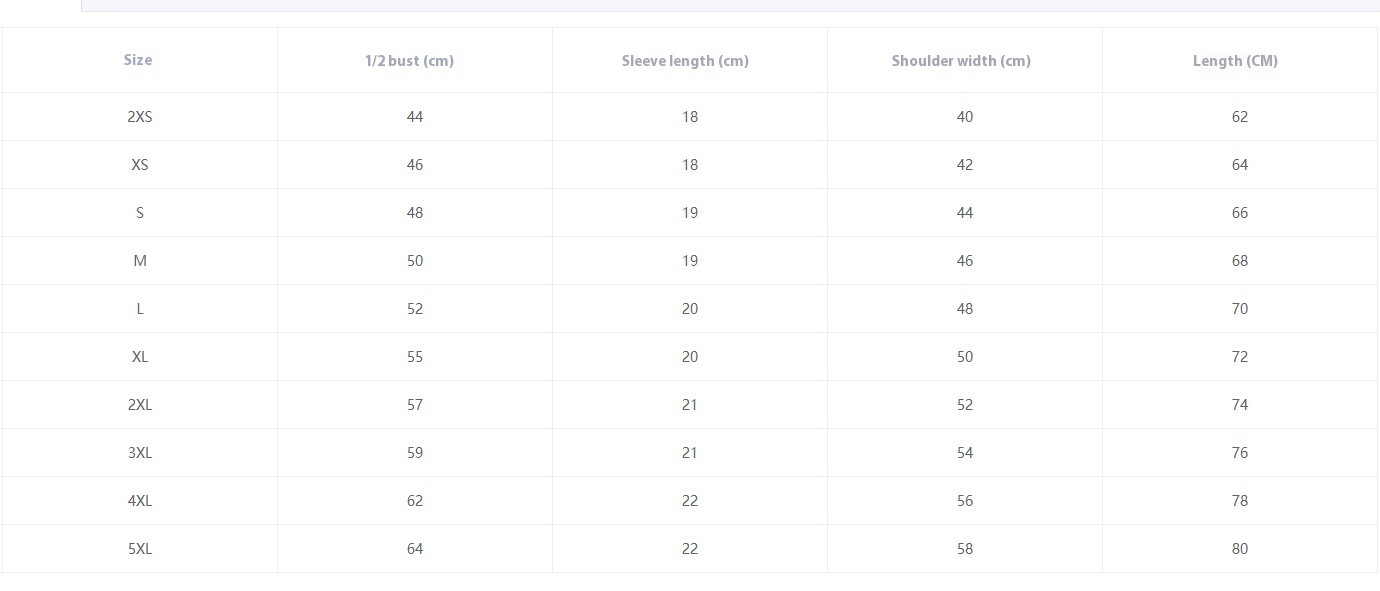1380x591 pixels.
Task: Click the M size row label
Action: (x=140, y=261)
